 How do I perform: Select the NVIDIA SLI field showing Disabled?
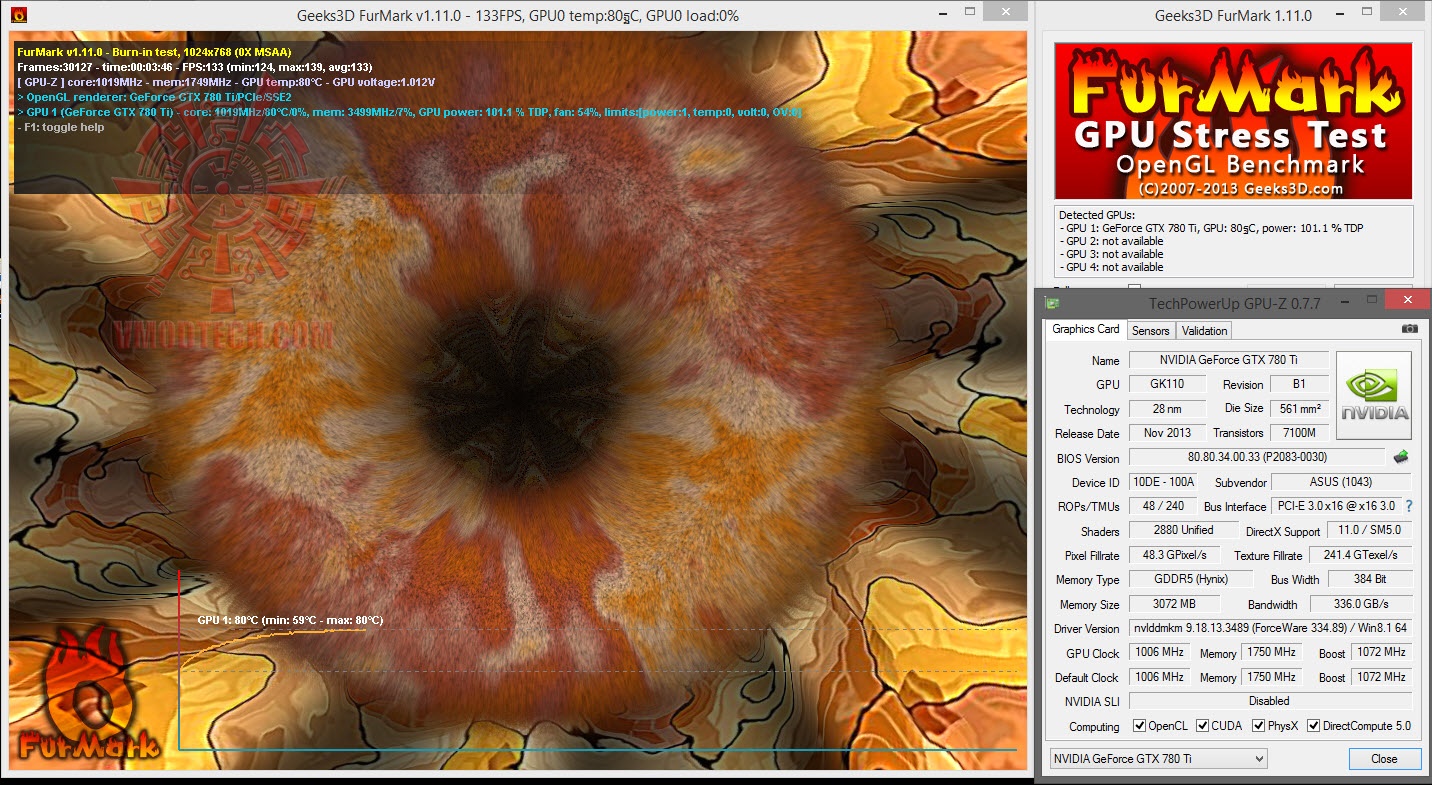point(1271,701)
